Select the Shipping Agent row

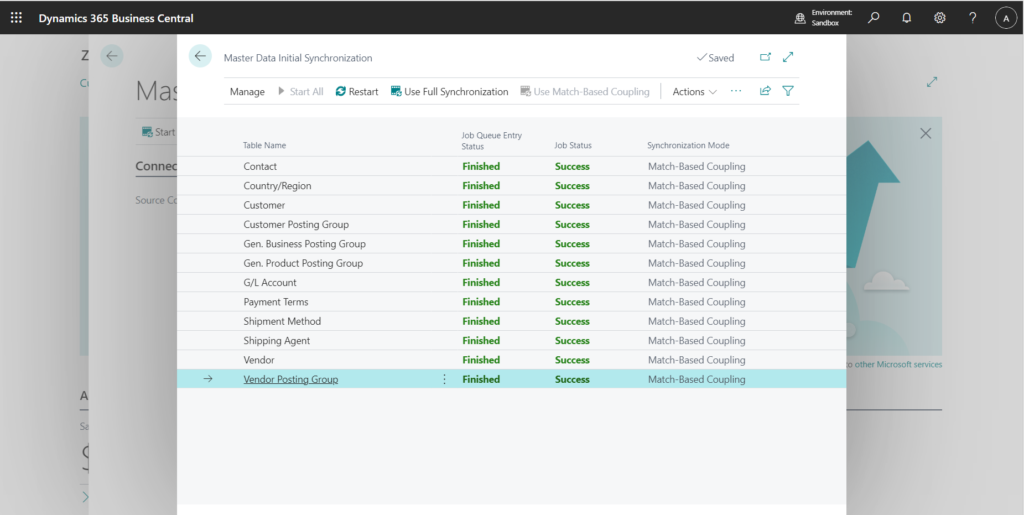pos(511,341)
